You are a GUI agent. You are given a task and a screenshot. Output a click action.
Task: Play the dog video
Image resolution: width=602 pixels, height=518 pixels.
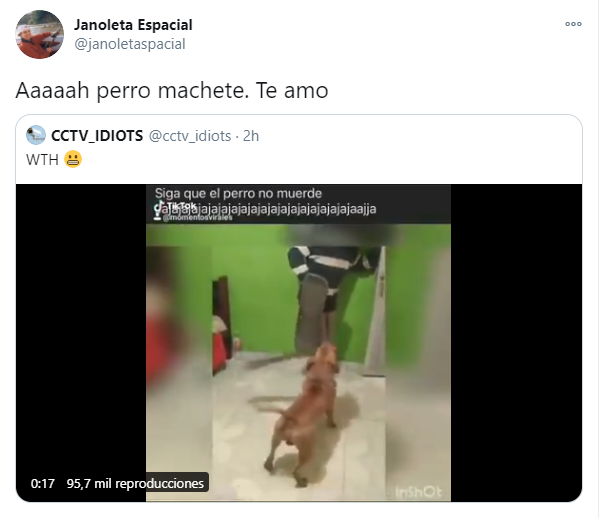[298, 343]
